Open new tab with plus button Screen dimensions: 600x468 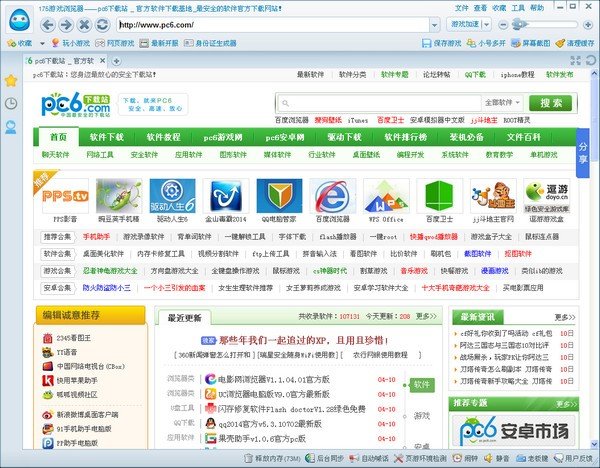click(x=117, y=60)
